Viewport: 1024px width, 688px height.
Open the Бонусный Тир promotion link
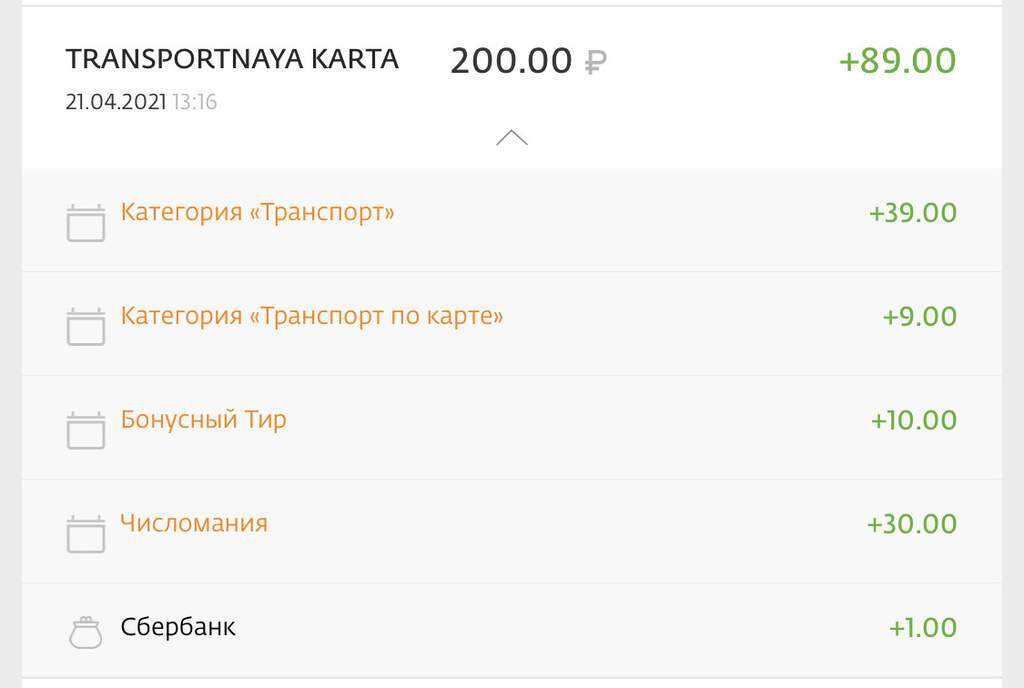[203, 419]
